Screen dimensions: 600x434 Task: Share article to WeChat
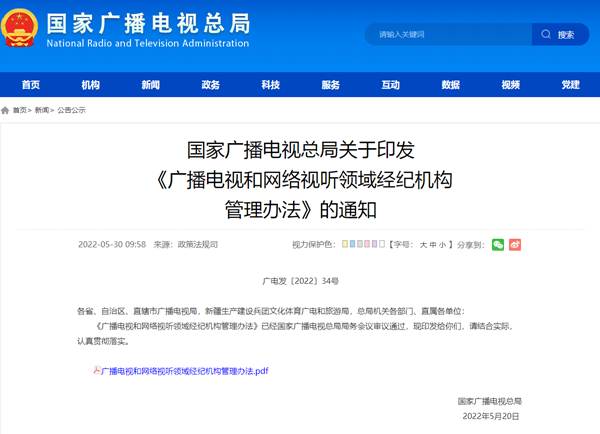click(498, 244)
